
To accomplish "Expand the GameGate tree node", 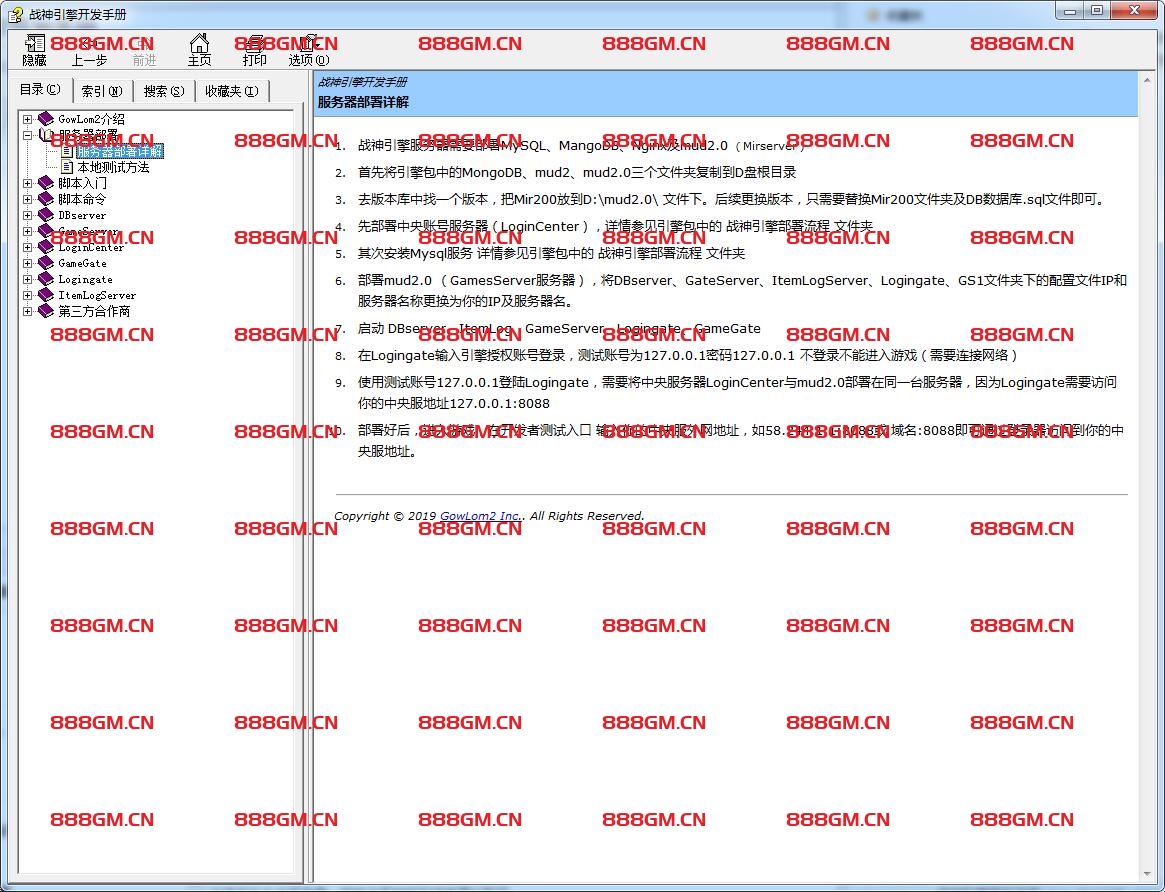I will pyautogui.click(x=27, y=263).
